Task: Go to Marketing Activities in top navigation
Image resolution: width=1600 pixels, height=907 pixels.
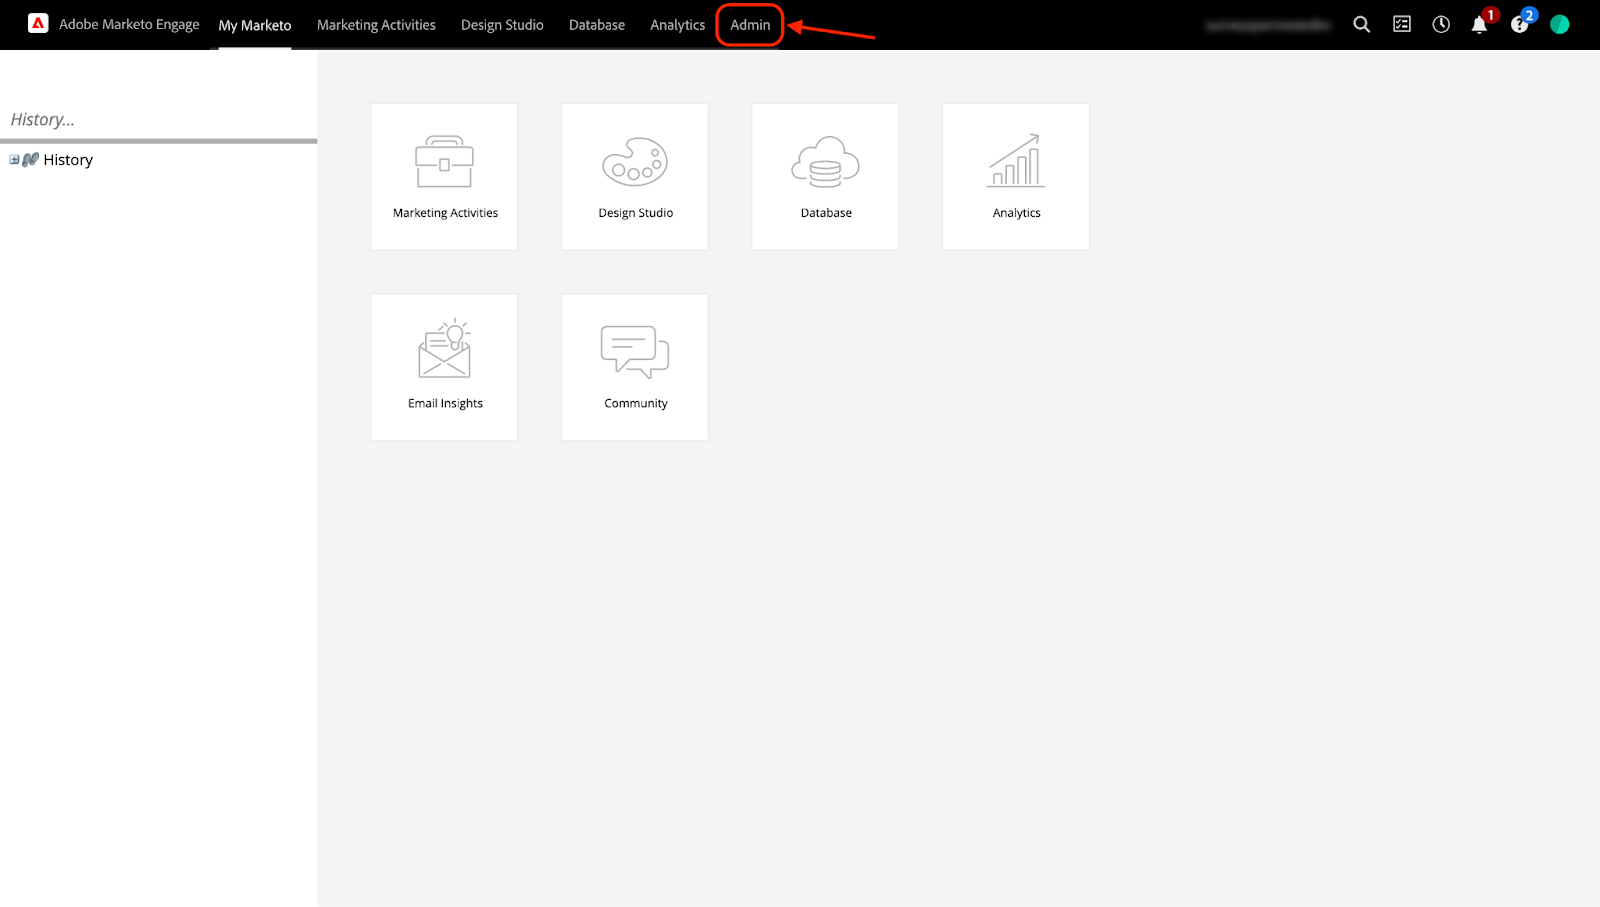Action: coord(376,25)
